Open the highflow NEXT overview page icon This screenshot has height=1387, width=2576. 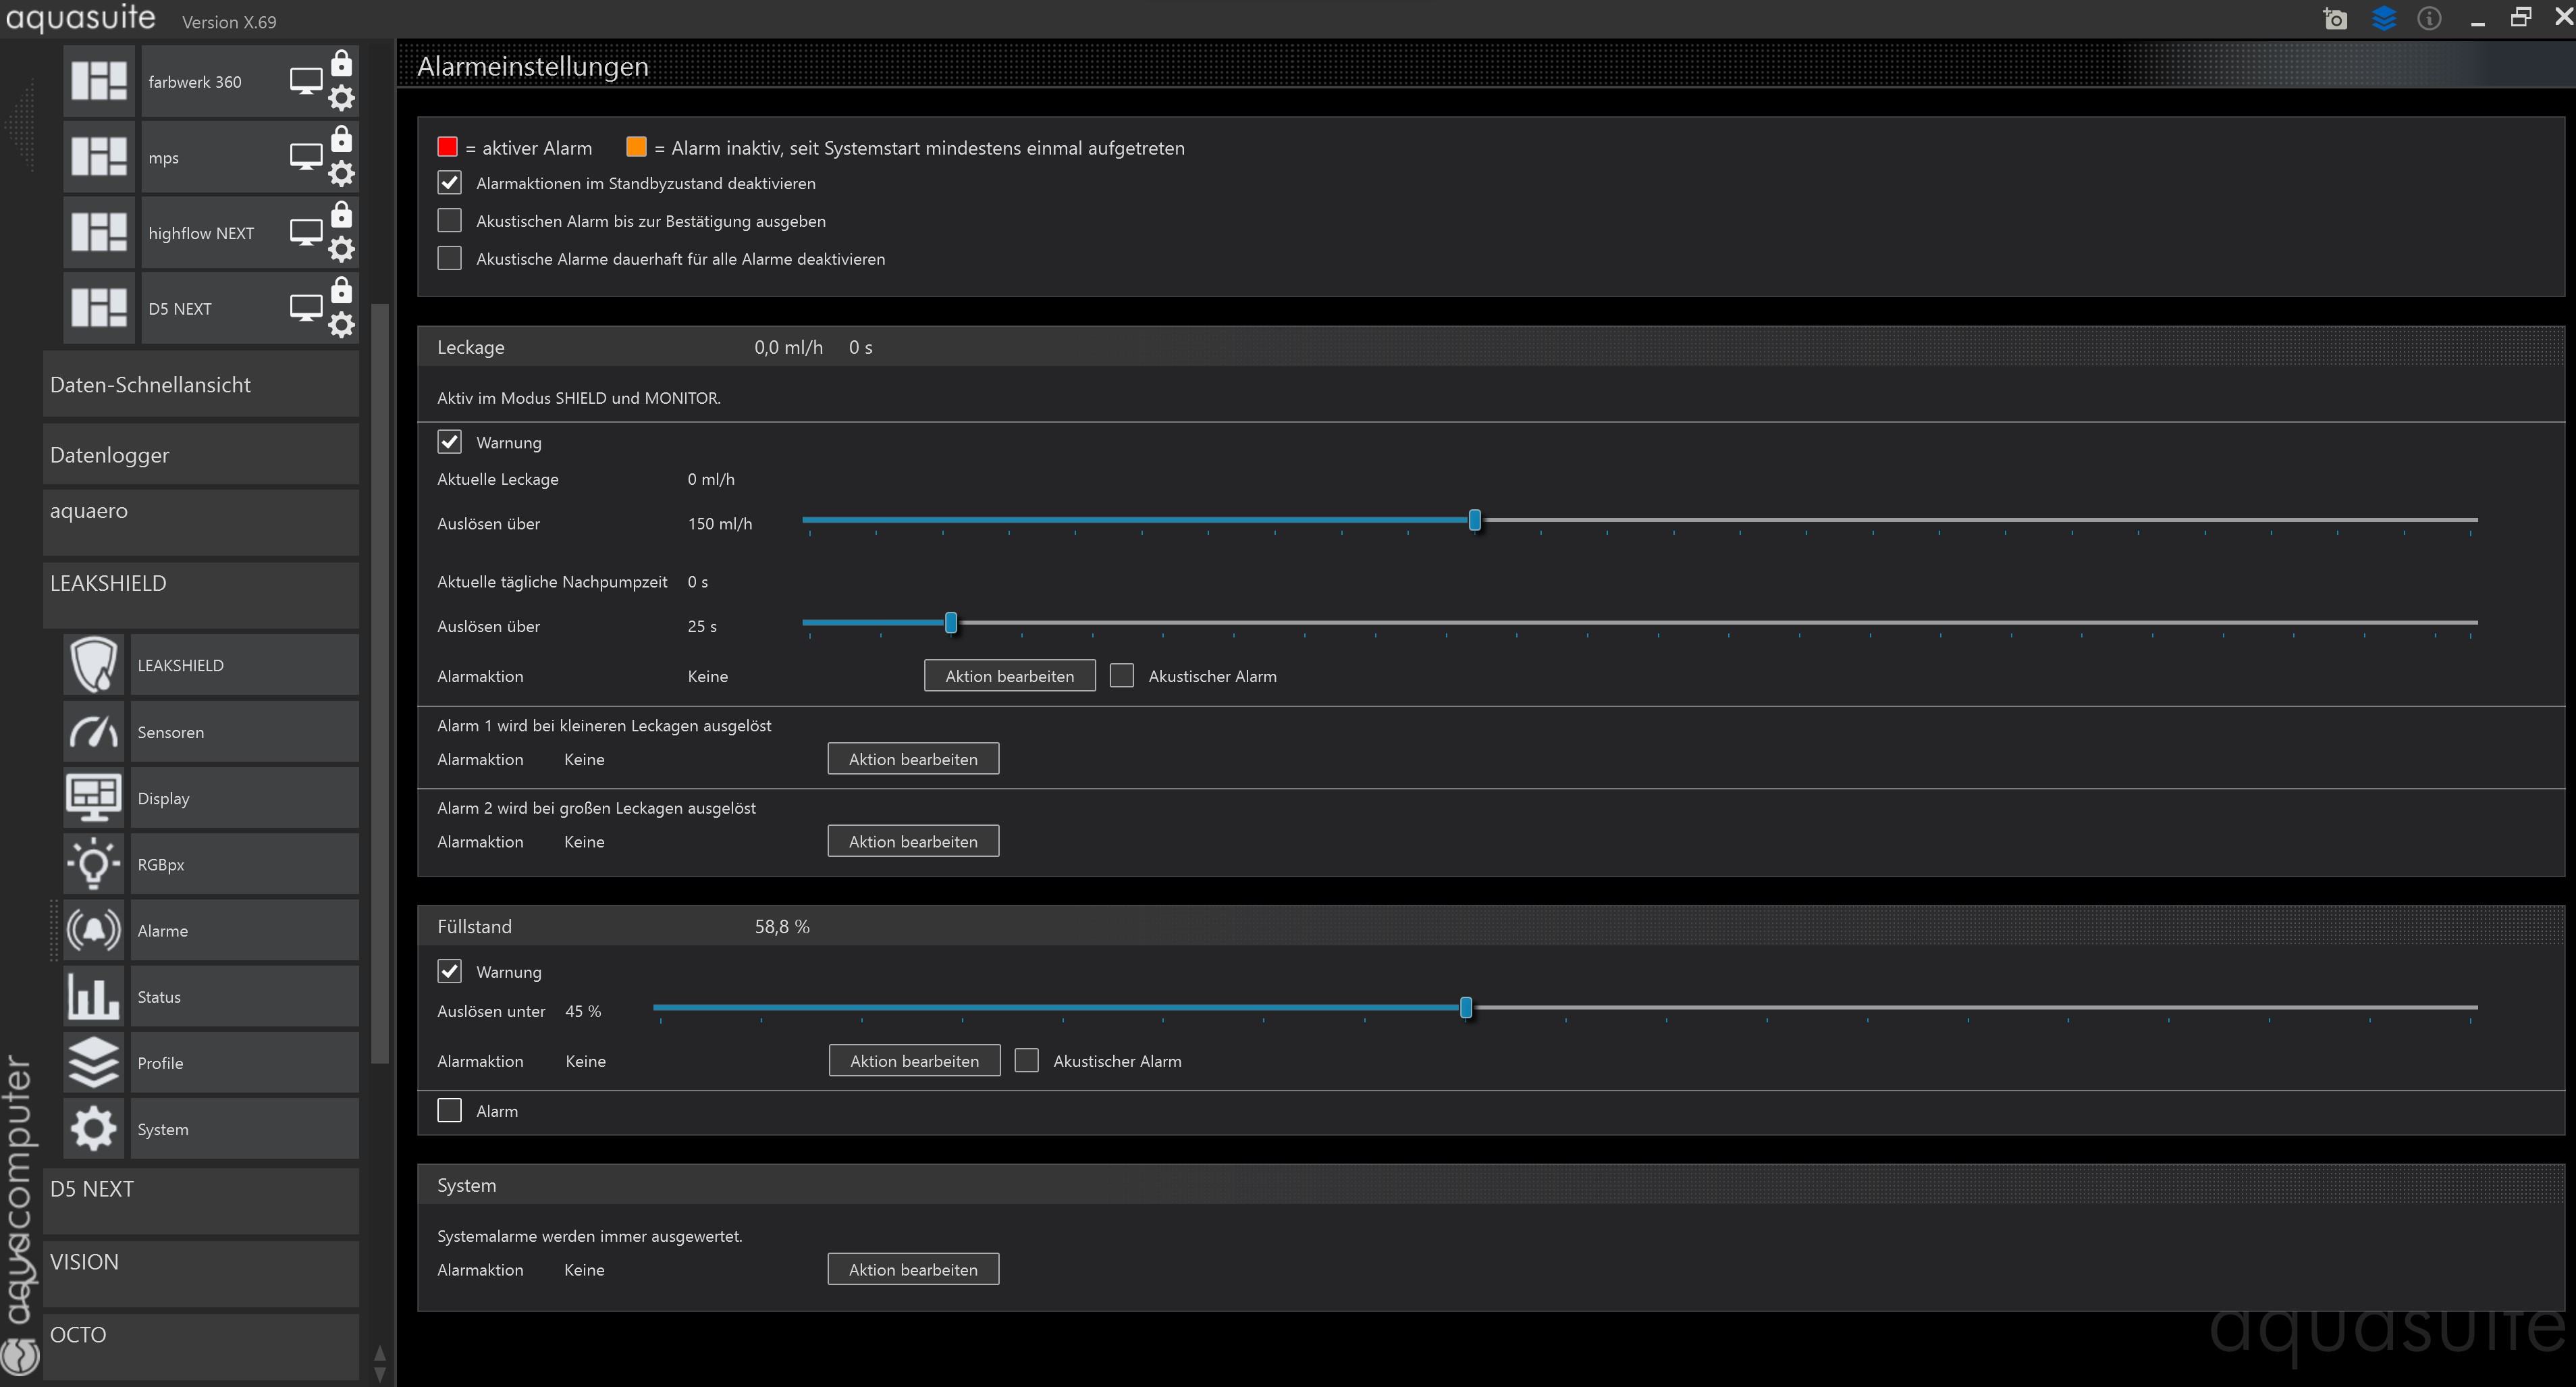[x=99, y=232]
